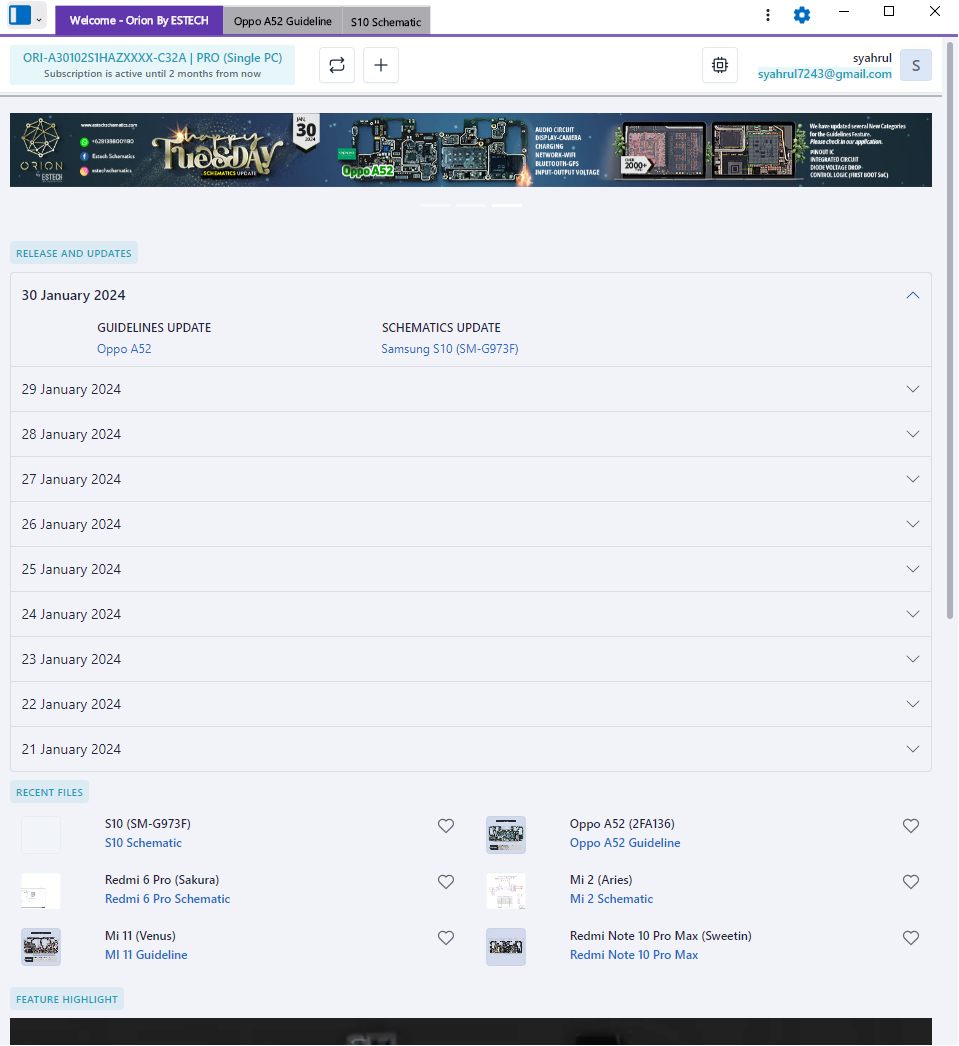Open the Redmi 6 Pro Schematic link
Viewport: 959px width, 1046px height.
click(167, 899)
